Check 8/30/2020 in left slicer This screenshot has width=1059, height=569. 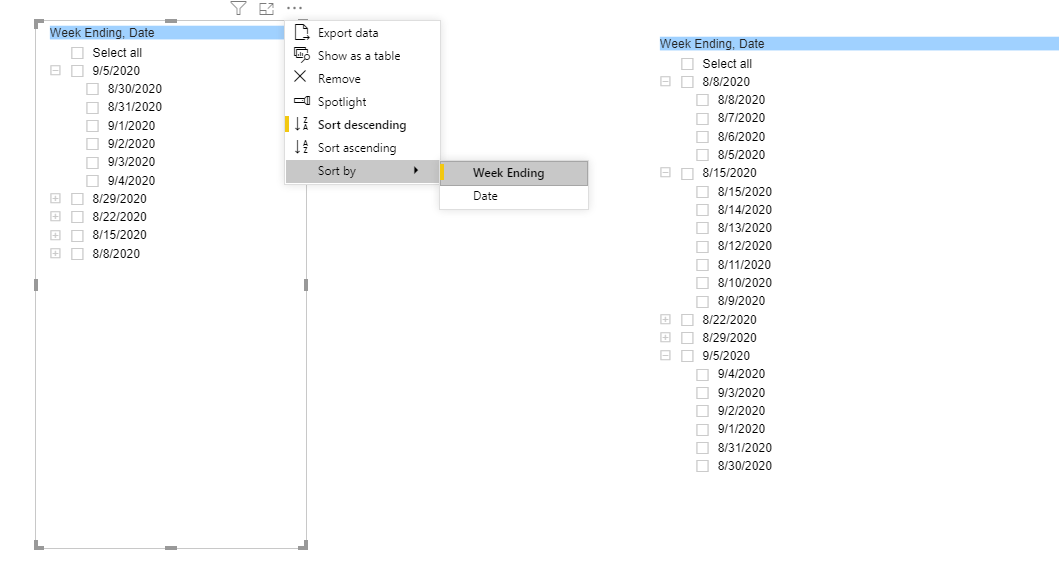[93, 89]
